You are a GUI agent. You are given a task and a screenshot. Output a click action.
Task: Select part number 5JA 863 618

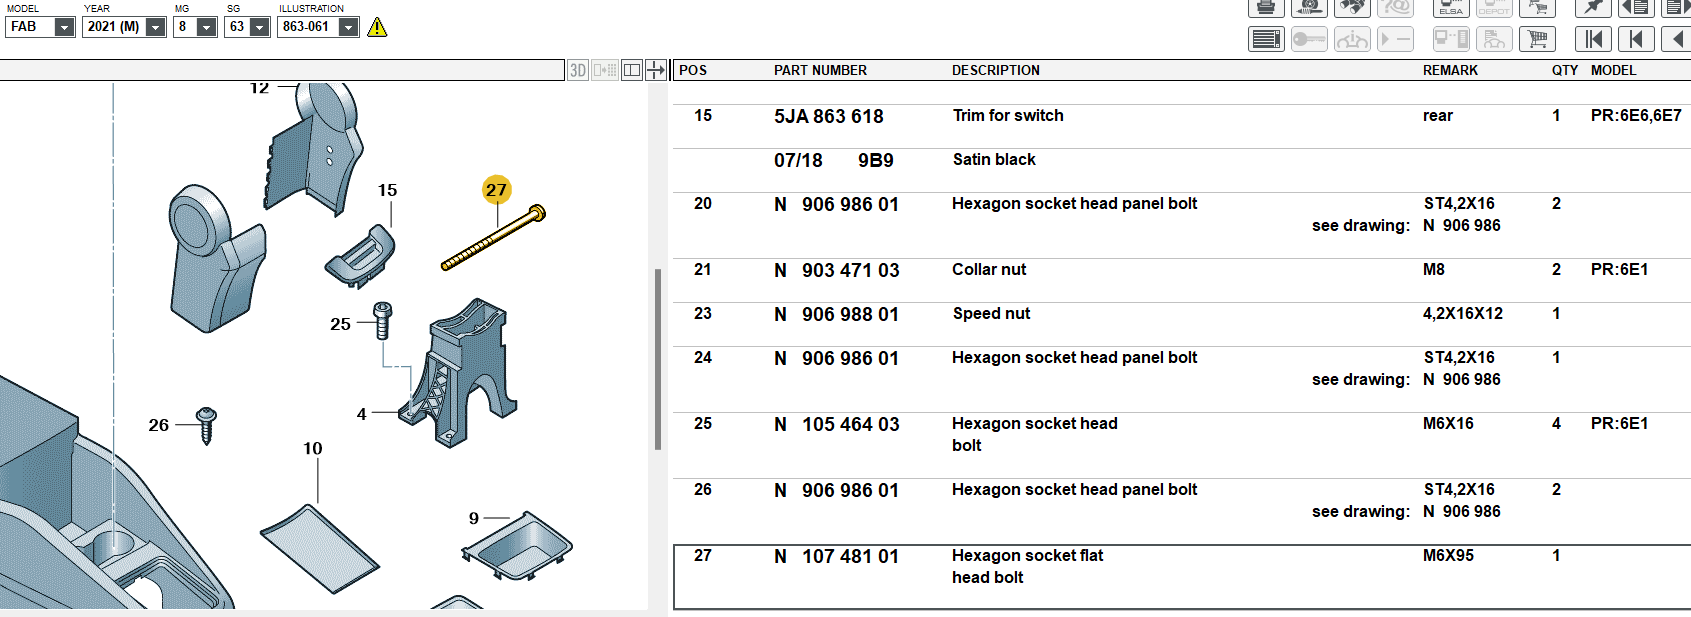pos(829,116)
